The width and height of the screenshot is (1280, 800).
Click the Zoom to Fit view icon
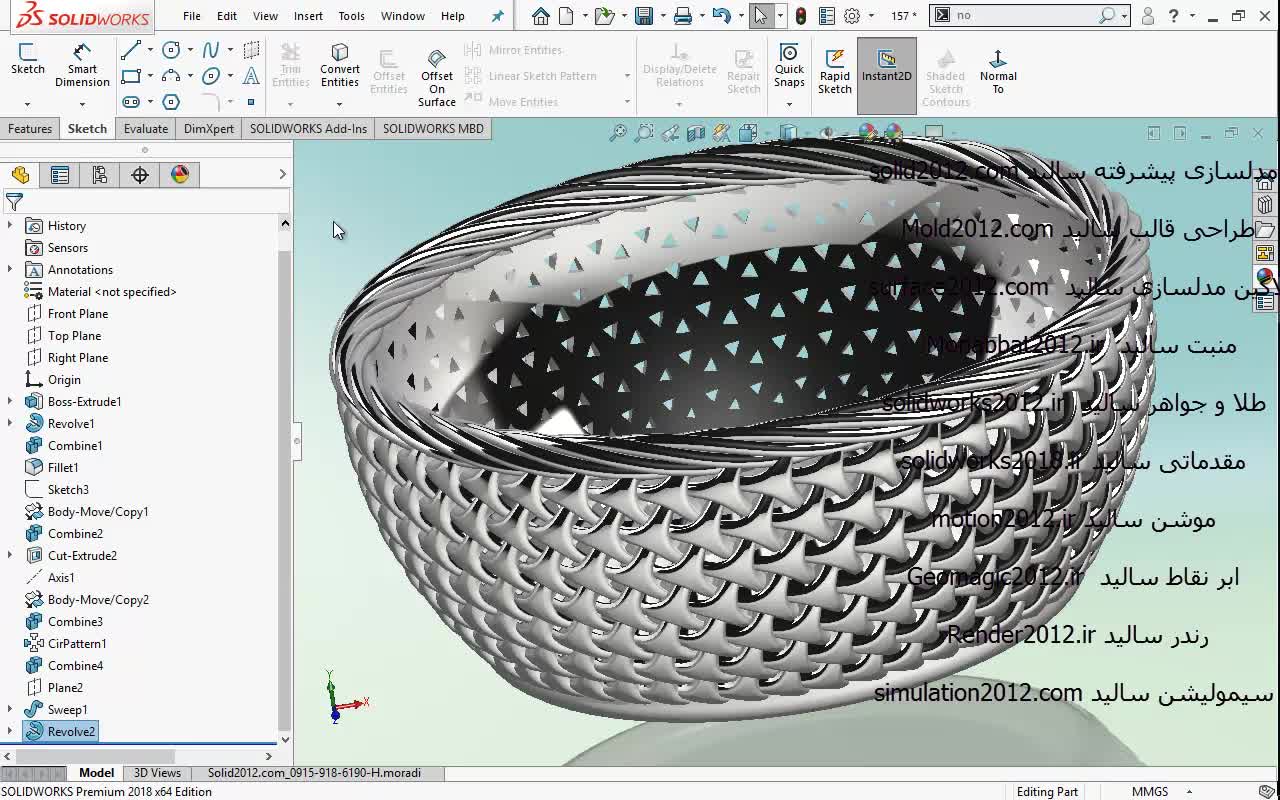click(618, 132)
